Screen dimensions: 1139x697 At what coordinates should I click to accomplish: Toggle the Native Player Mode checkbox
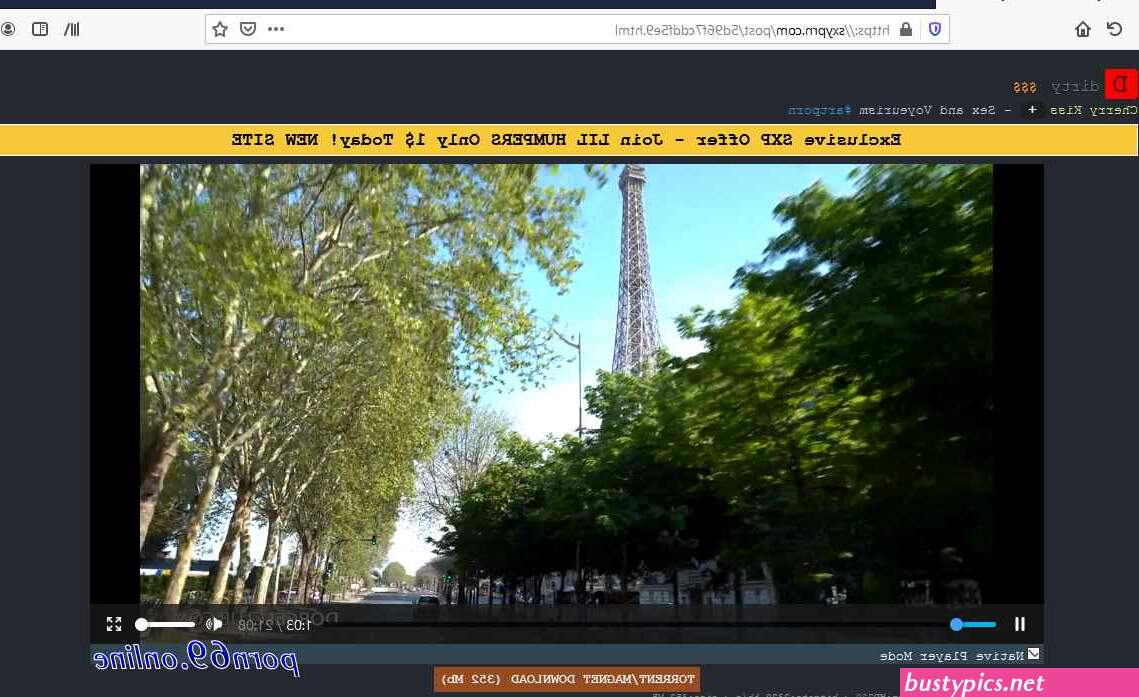1034,654
